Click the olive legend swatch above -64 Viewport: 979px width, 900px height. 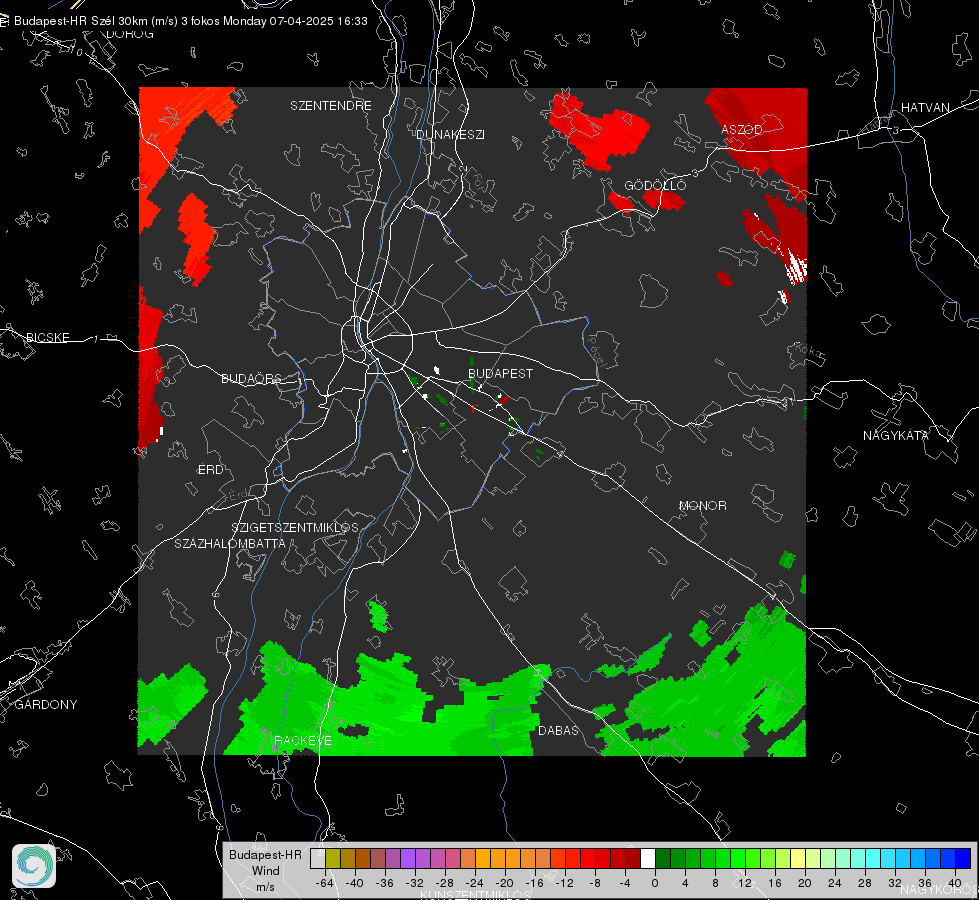tap(332, 858)
